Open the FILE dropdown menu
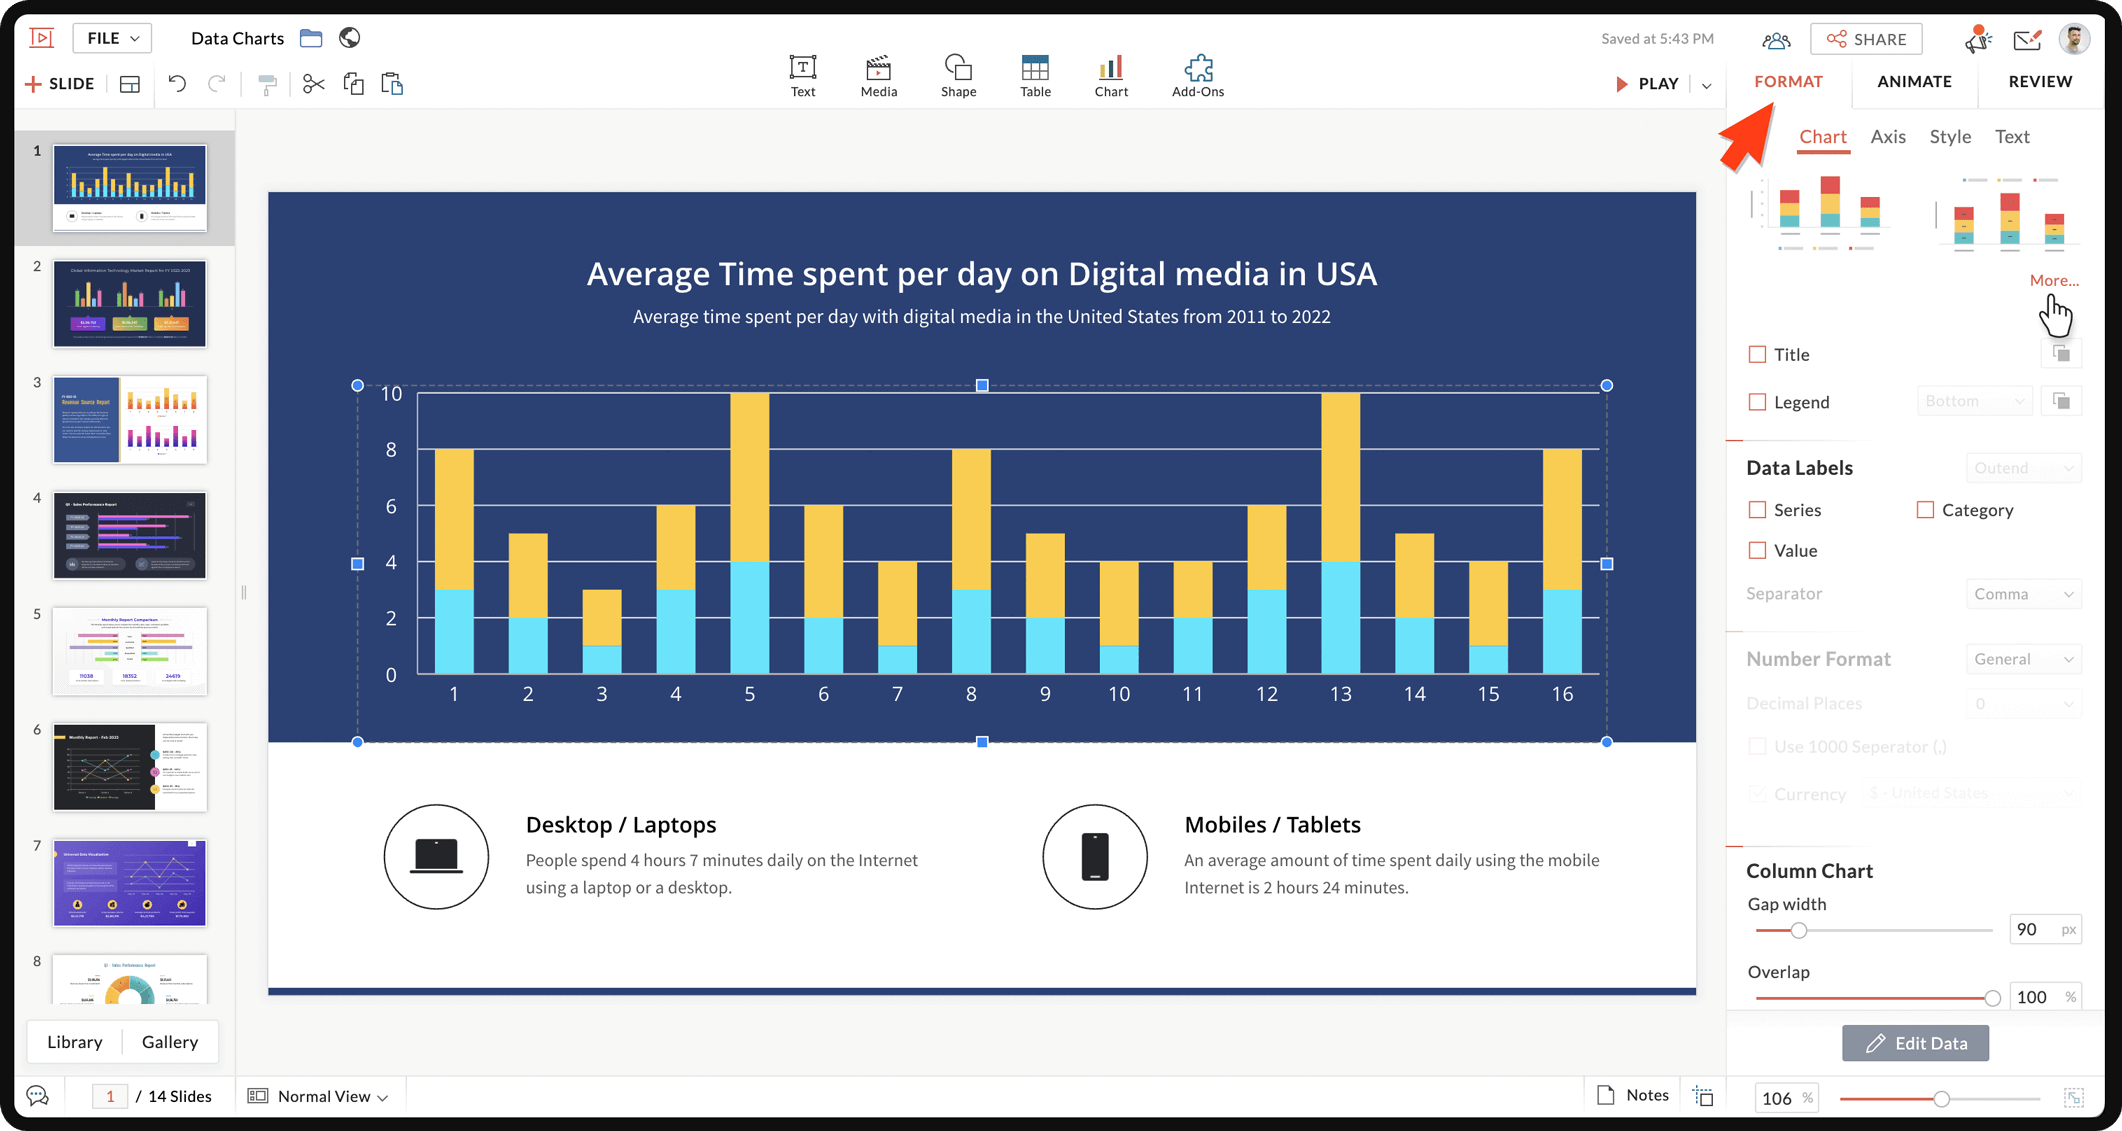The image size is (2122, 1131). tap(112, 38)
